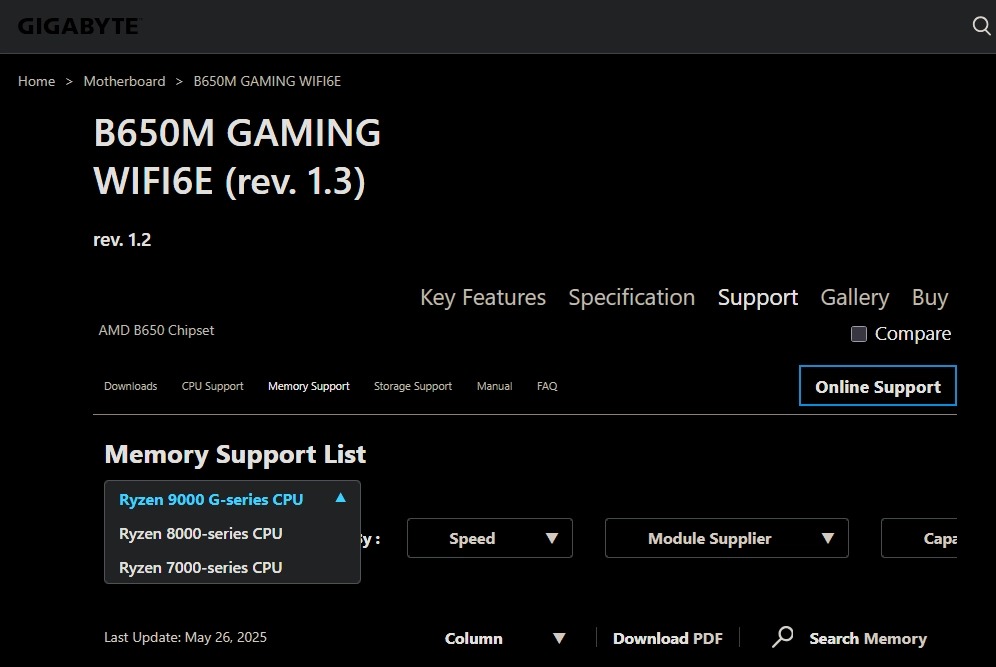Click the Last Update: May 26, 2025 text
The height and width of the screenshot is (667, 996).
pyautogui.click(x=185, y=637)
